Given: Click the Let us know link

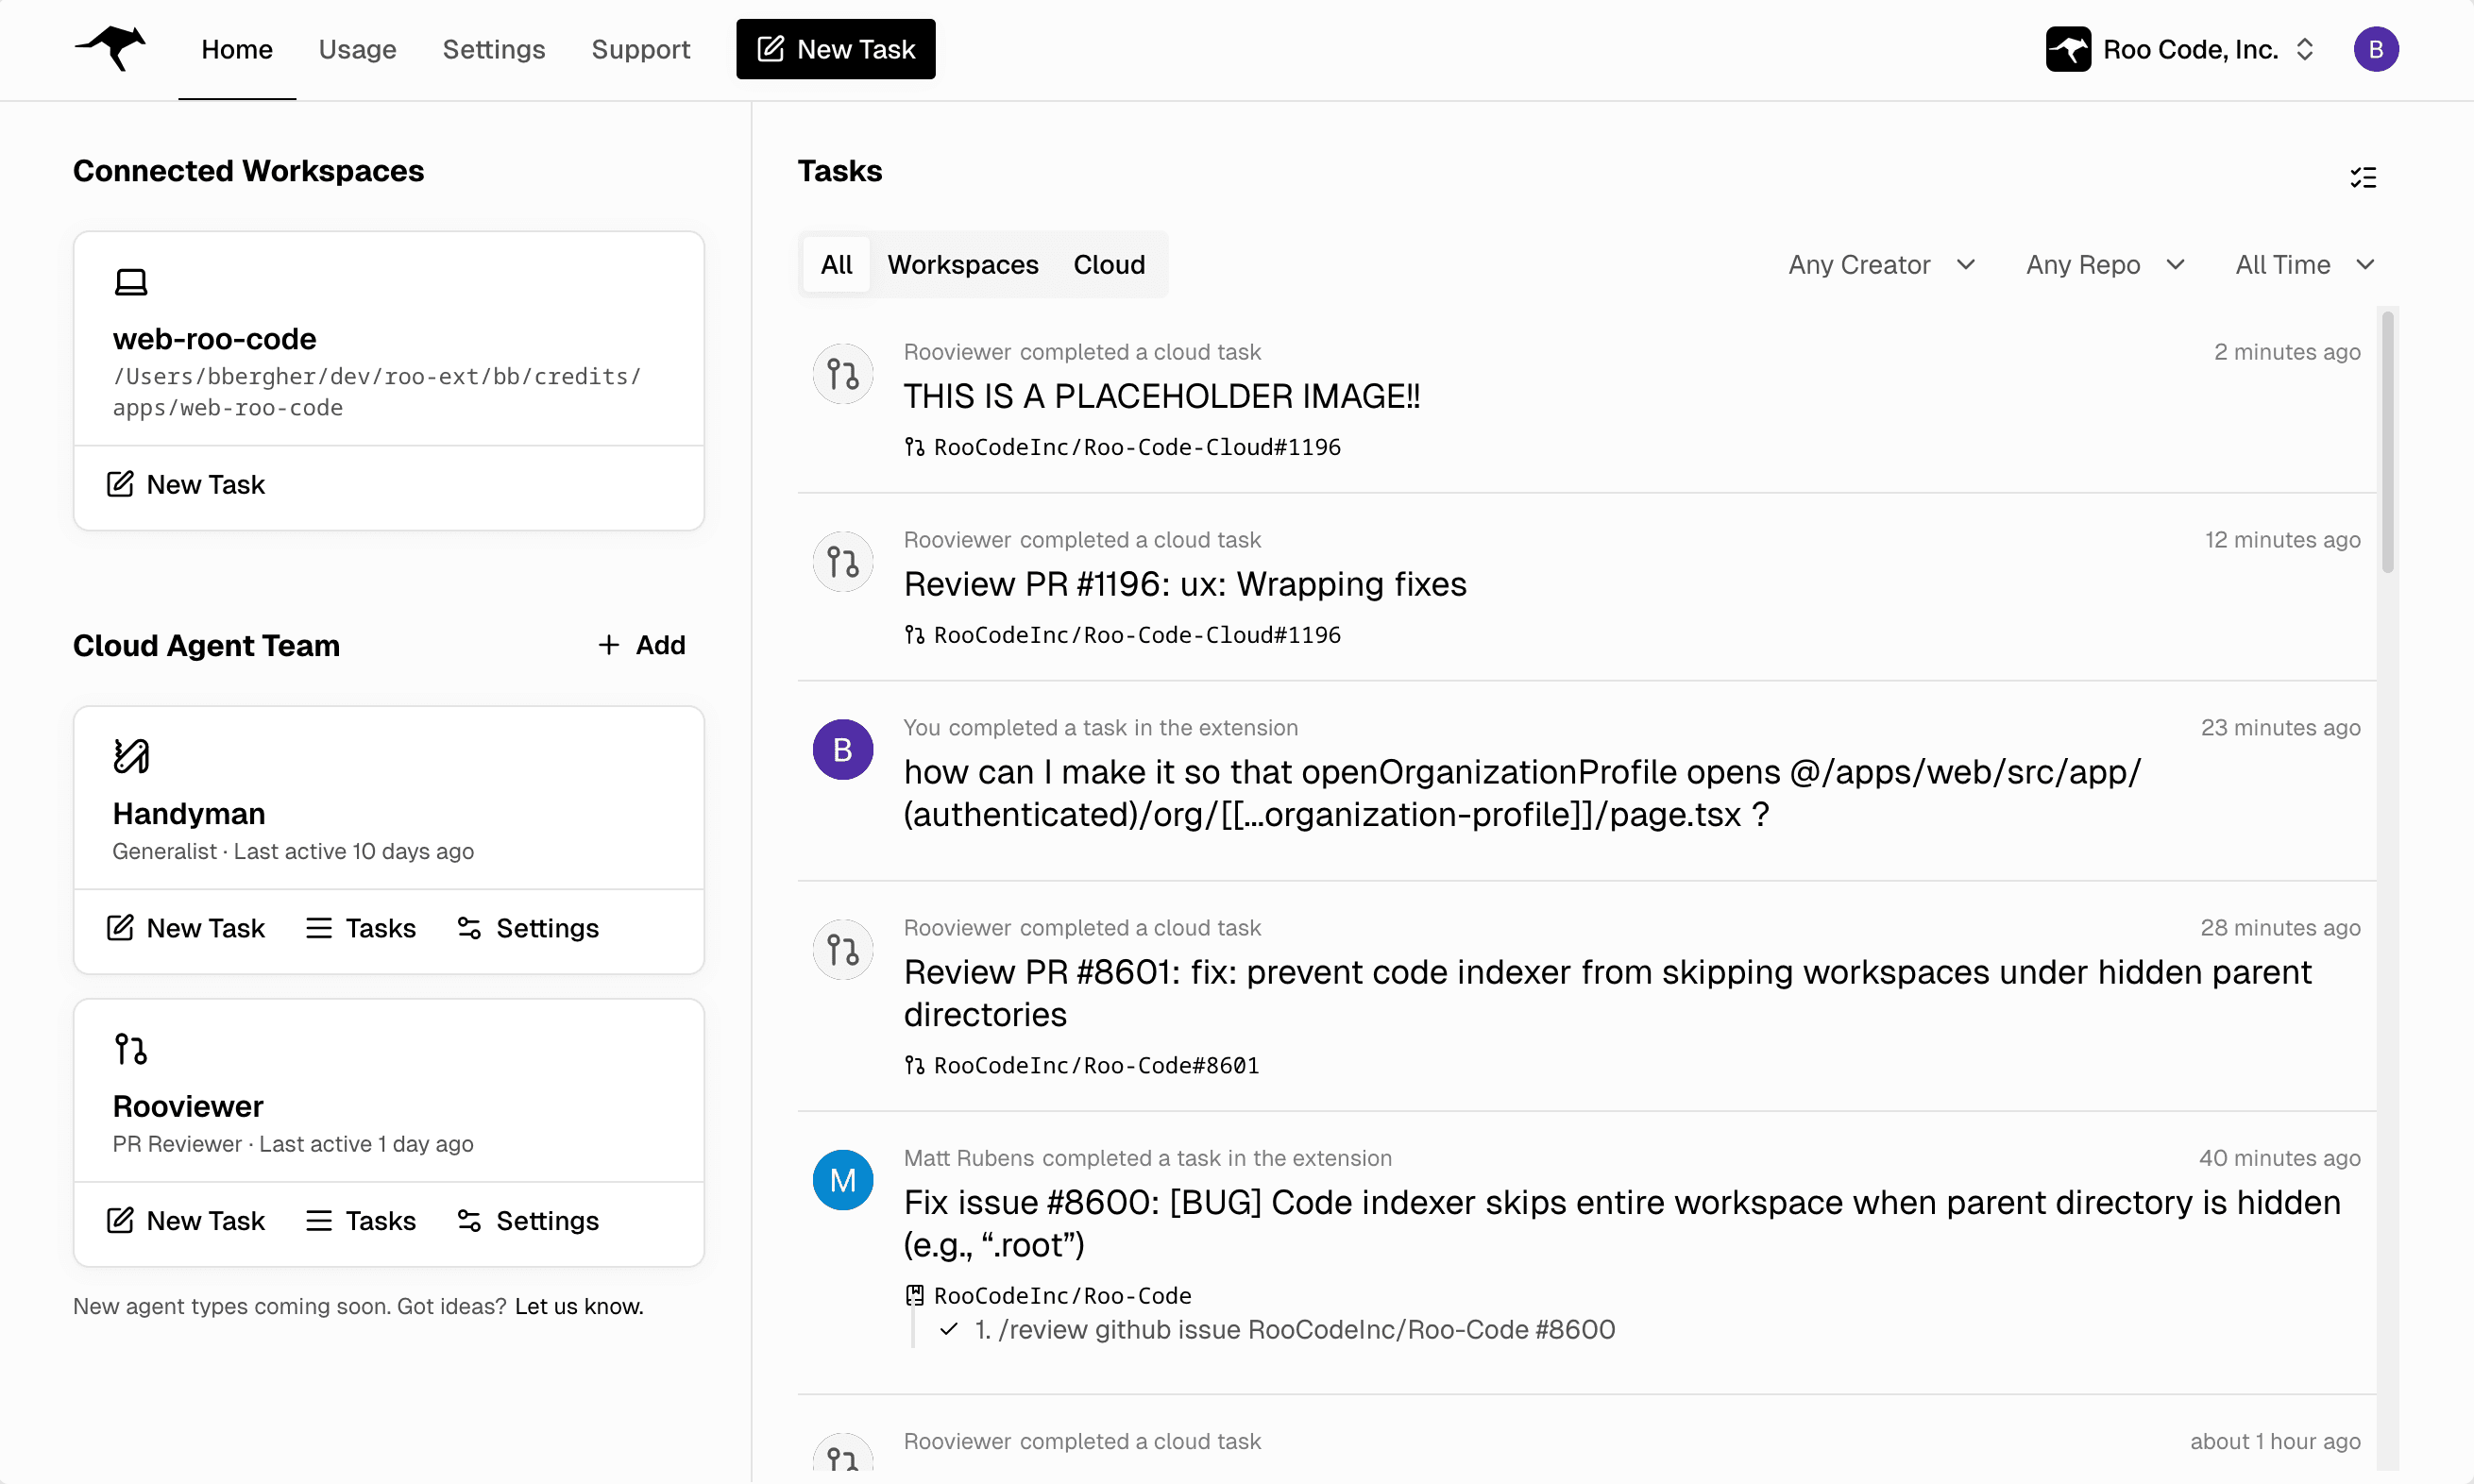Looking at the screenshot, I should (577, 1305).
